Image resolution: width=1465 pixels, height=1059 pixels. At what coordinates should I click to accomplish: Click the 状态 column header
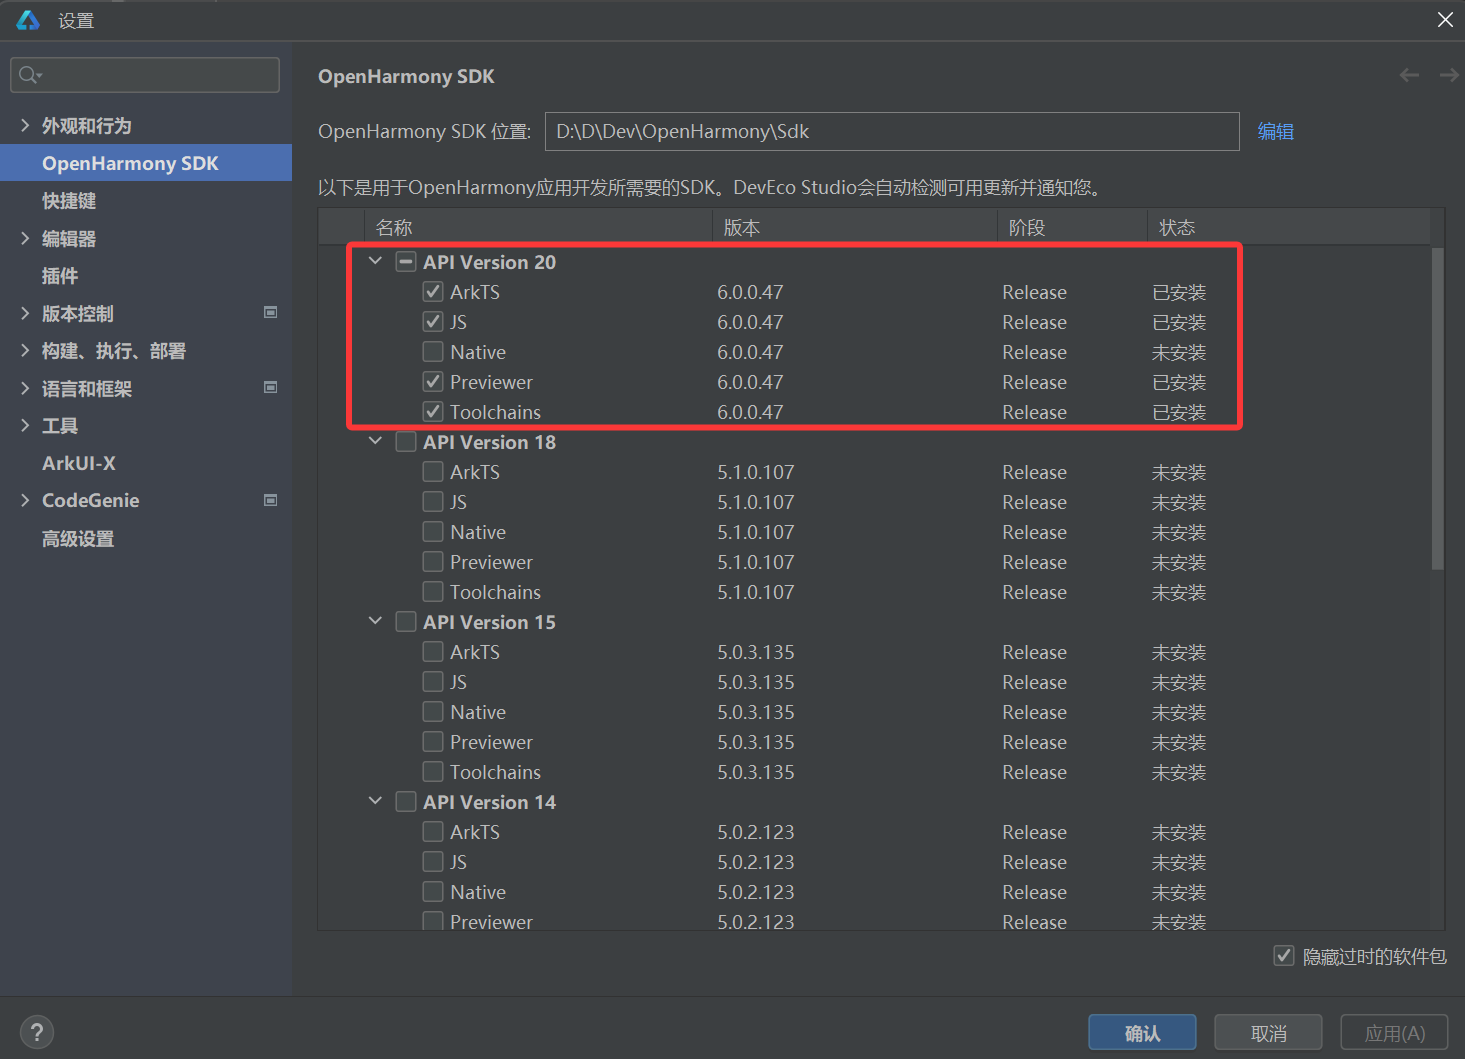pyautogui.click(x=1288, y=227)
